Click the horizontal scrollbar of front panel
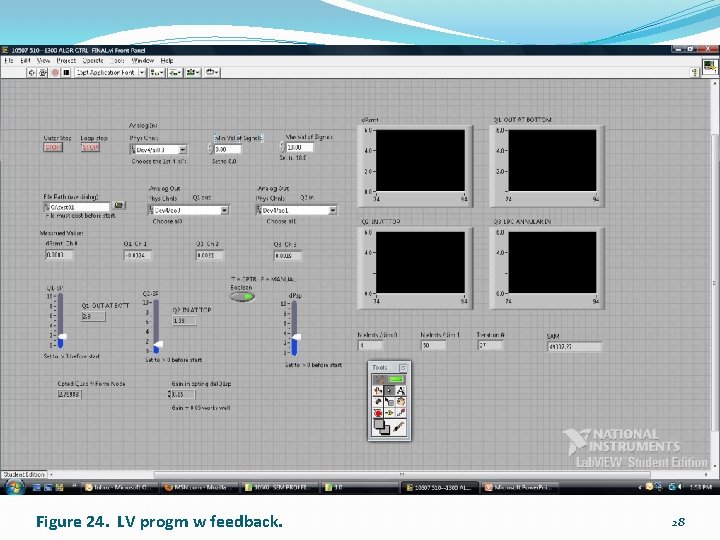The image size is (720, 540). coord(402,474)
